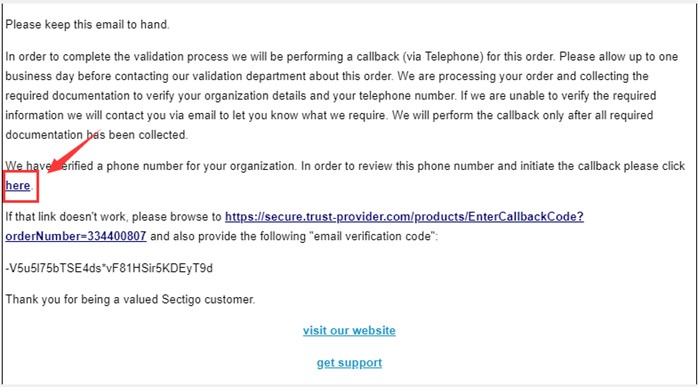This screenshot has height=387, width=698.
Task: Click the "documentation has been collected" line
Action: pyautogui.click(x=97, y=134)
